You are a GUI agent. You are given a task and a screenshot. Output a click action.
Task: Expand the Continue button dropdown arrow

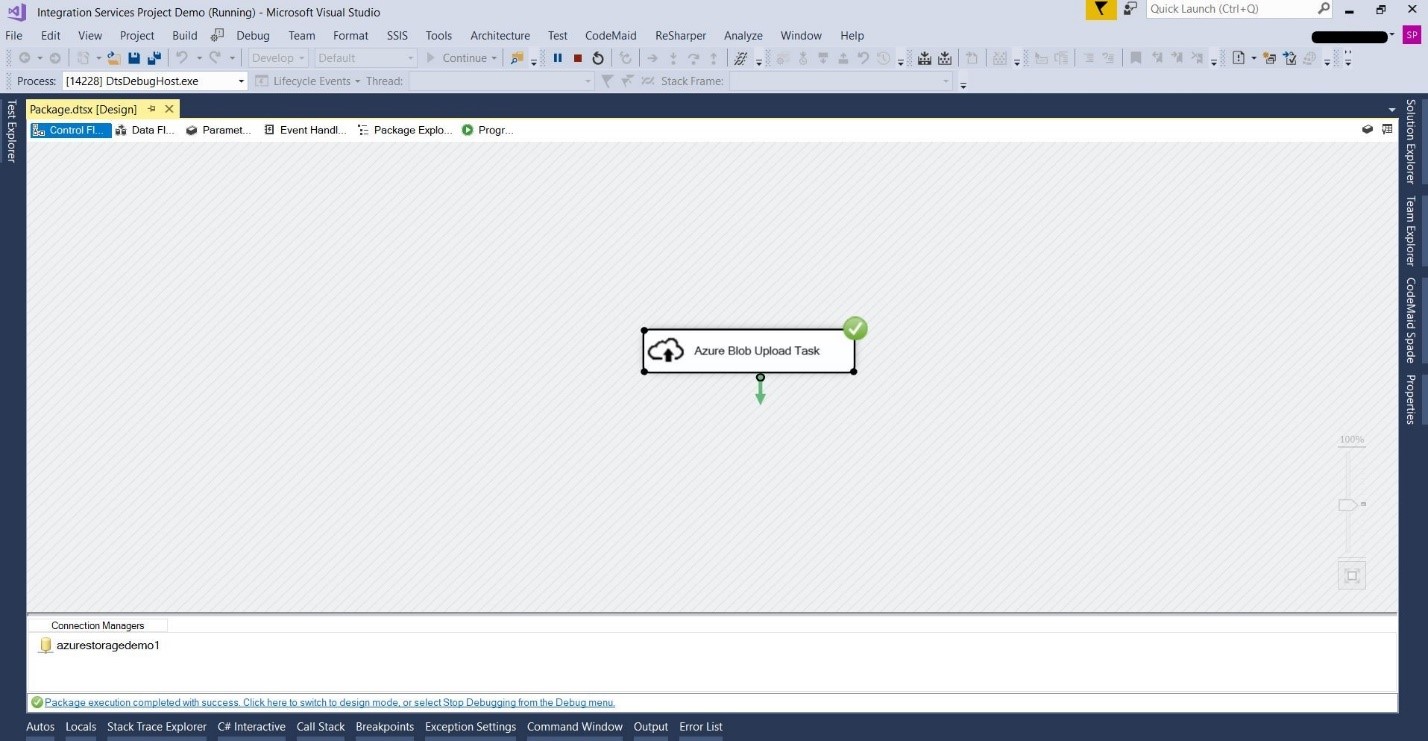click(494, 58)
